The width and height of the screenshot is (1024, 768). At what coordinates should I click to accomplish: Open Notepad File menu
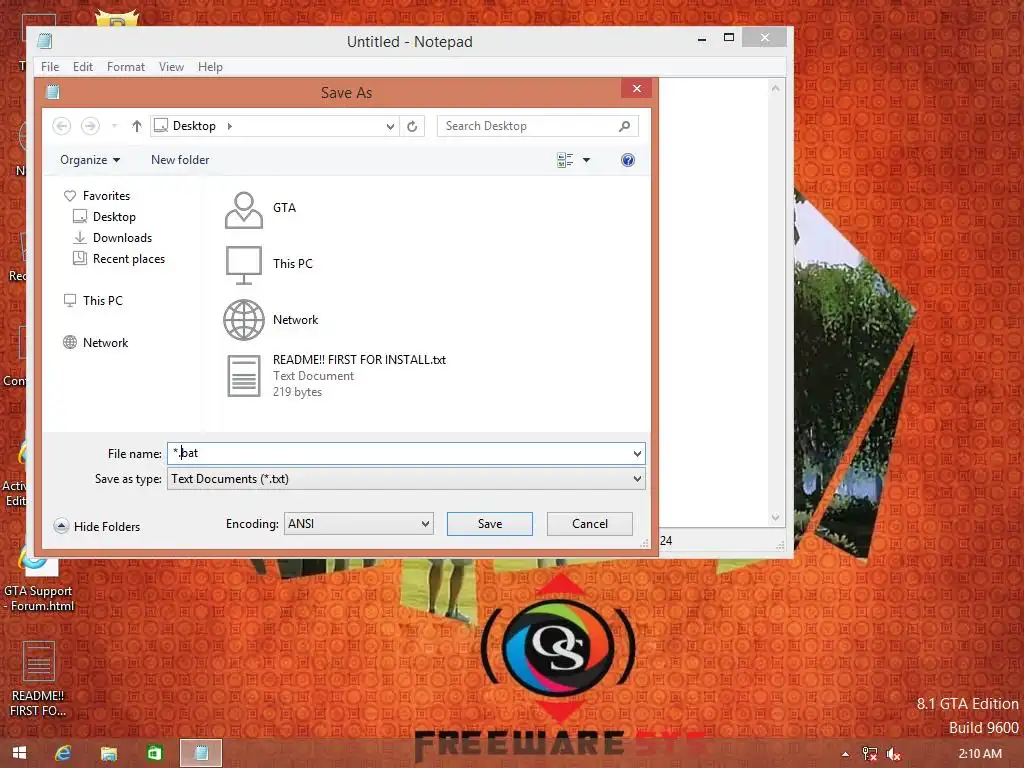pos(50,67)
